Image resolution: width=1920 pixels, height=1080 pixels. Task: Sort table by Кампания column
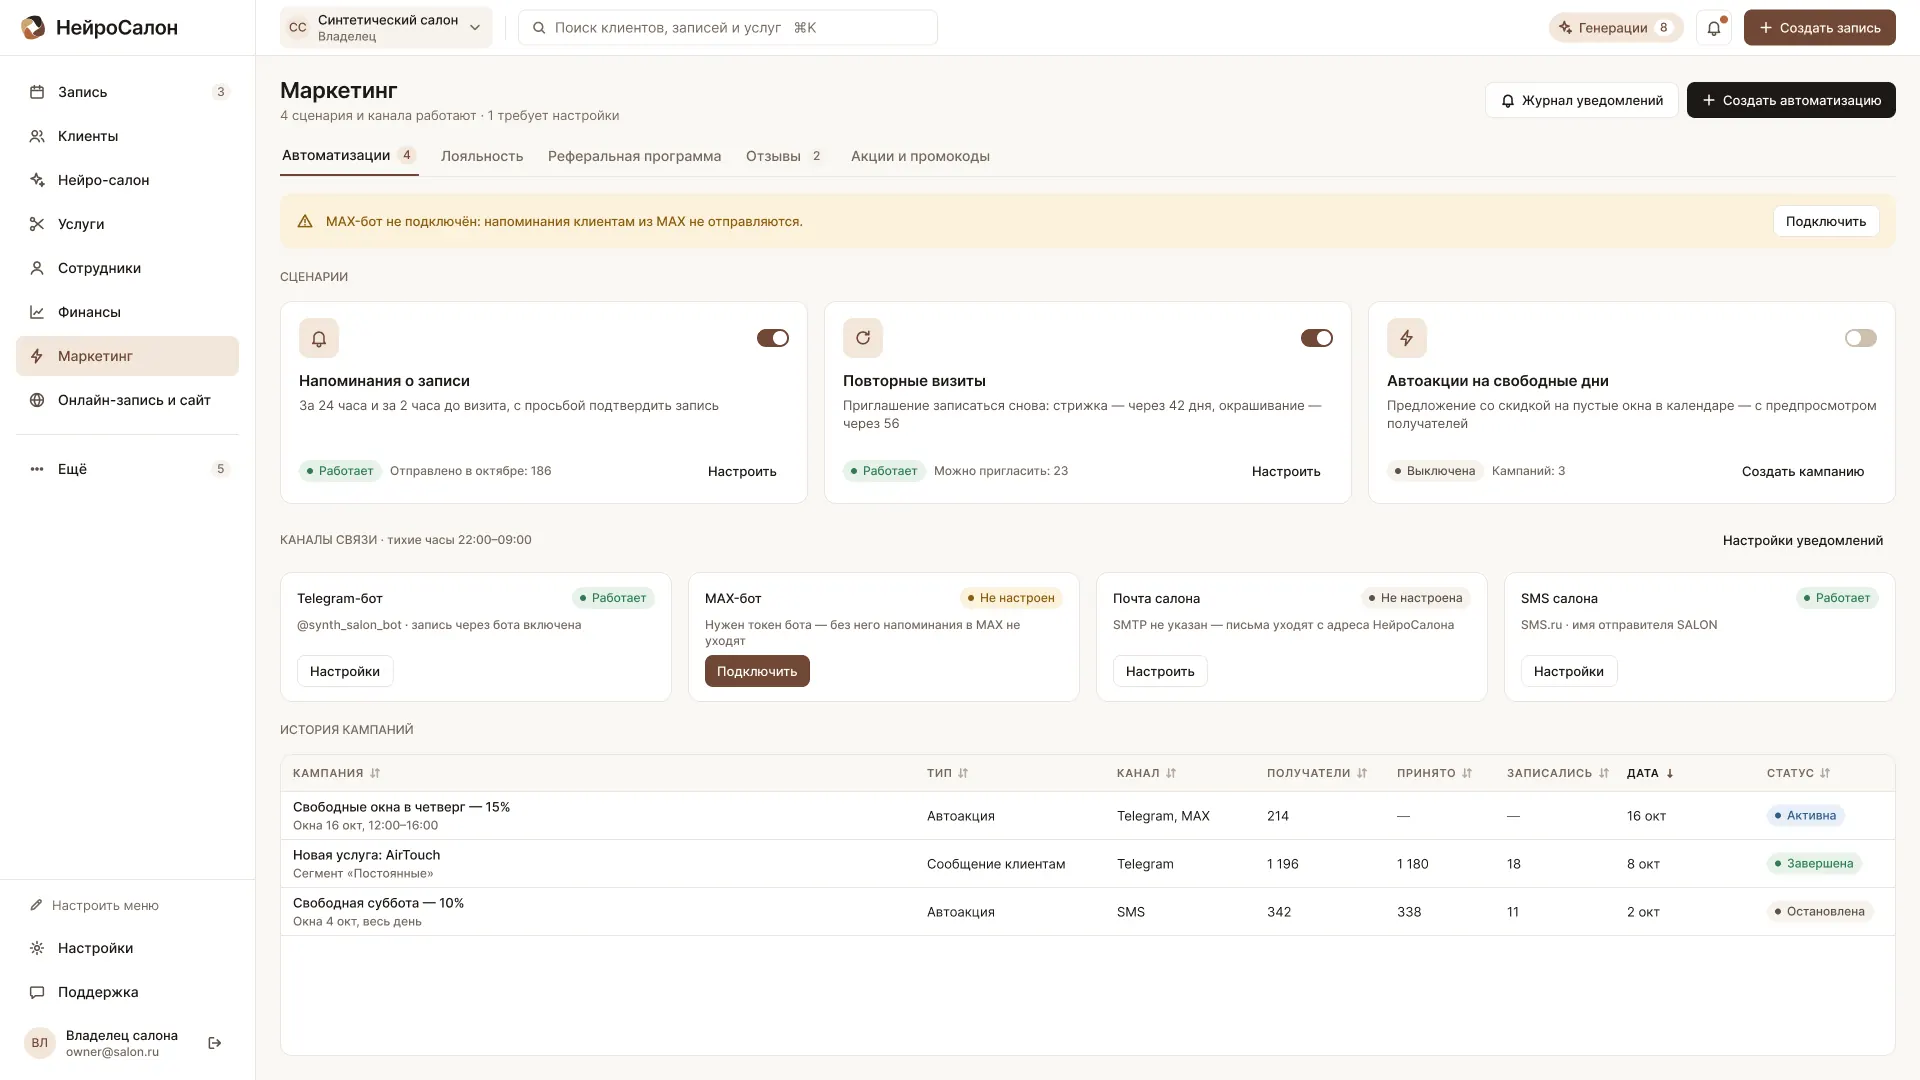tap(337, 773)
